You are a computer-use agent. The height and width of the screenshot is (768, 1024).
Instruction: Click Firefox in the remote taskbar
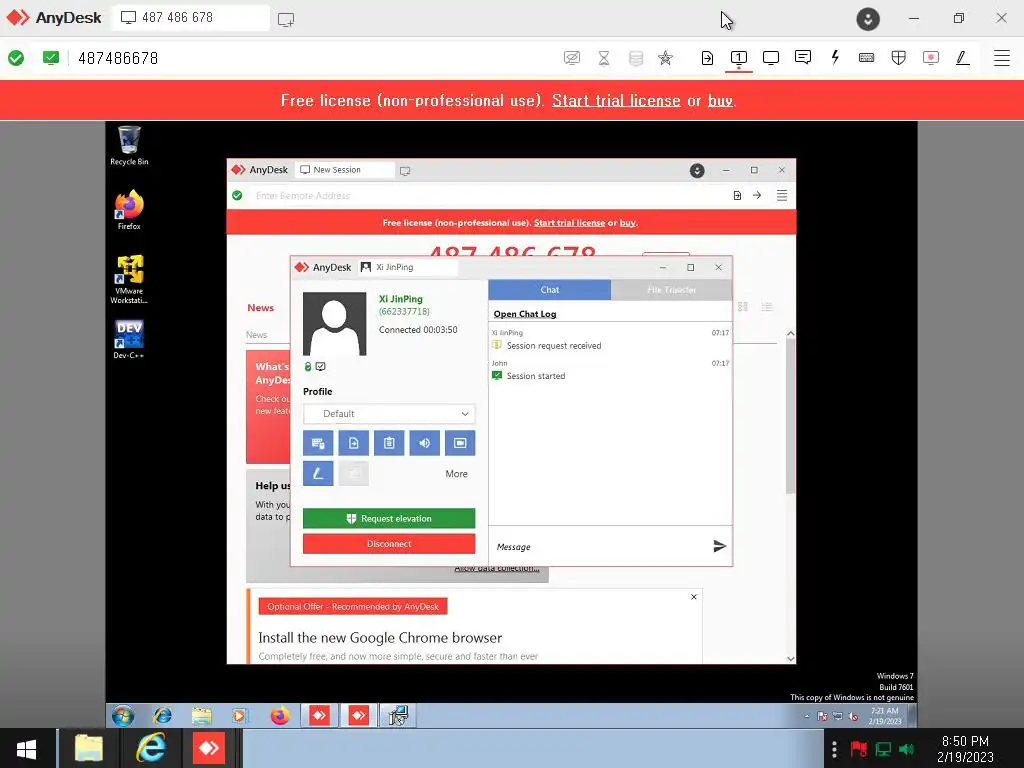(x=280, y=716)
